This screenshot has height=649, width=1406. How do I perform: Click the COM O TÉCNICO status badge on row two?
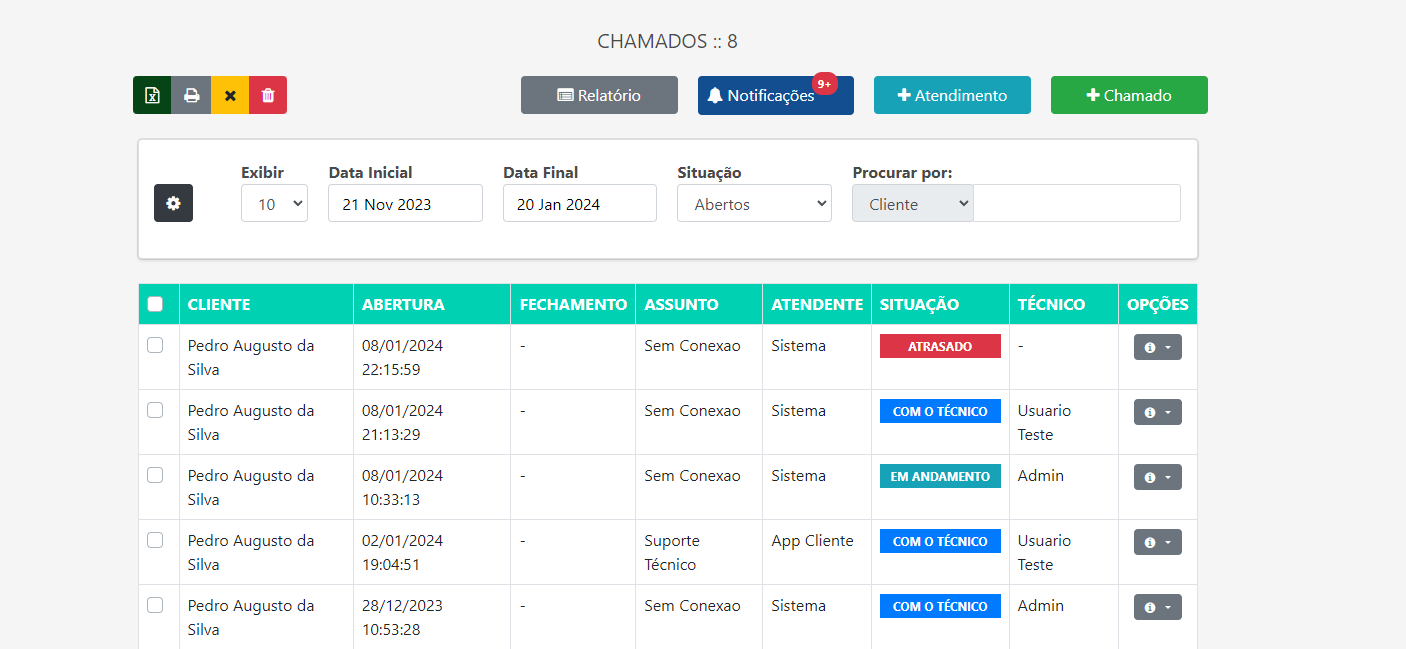(x=940, y=410)
